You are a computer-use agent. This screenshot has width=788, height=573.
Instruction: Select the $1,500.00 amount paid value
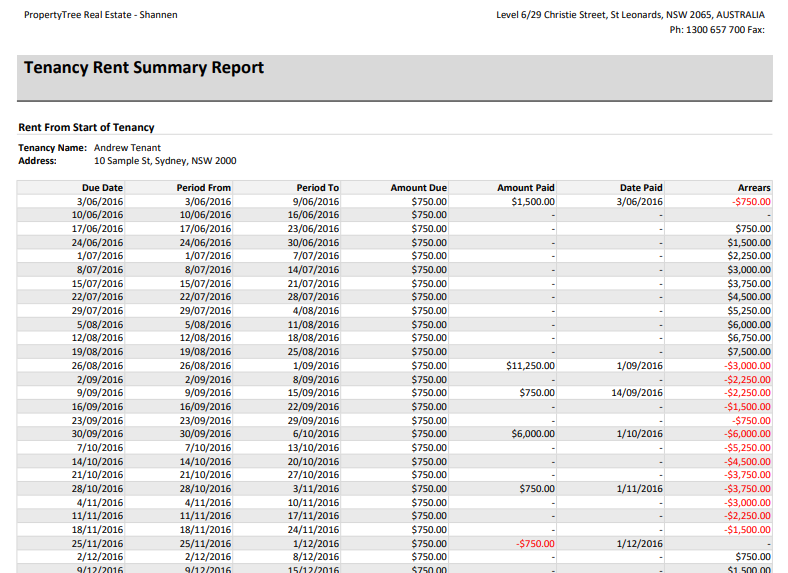coord(533,202)
